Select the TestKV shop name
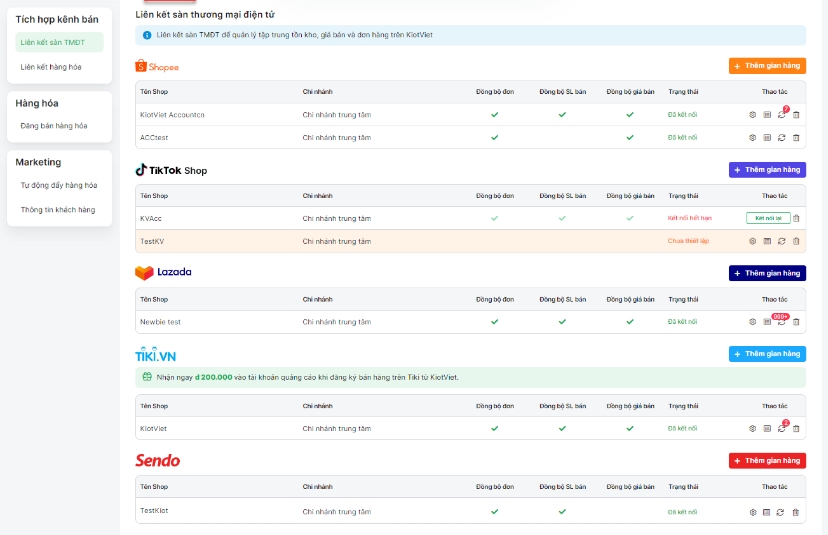This screenshot has height=535, width=828. point(152,241)
